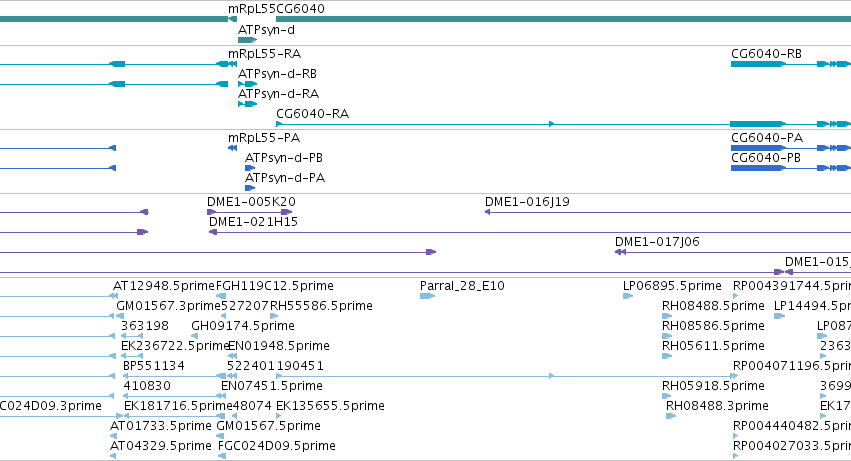Select the CG6040-PA protein block
The image size is (851, 461).
[758, 148]
